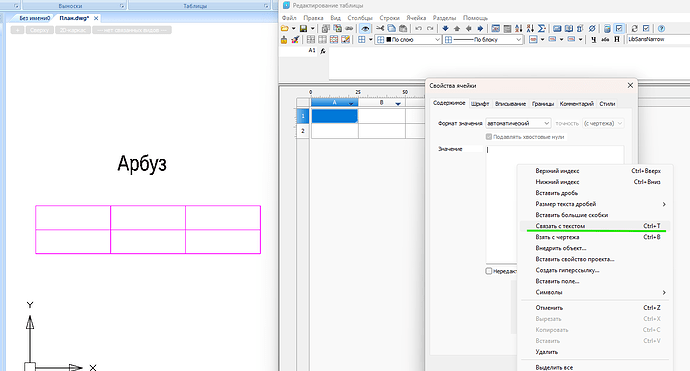
Task: Click the LibSansNarrow font name field
Action: tap(658, 40)
